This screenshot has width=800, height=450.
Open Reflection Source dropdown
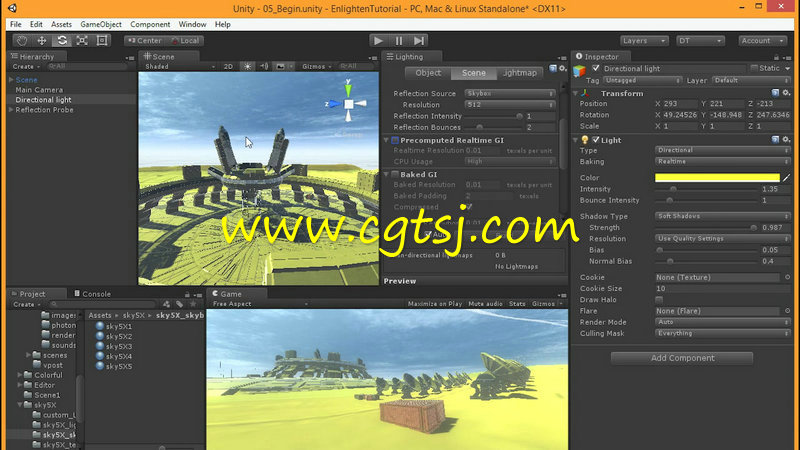pos(509,93)
